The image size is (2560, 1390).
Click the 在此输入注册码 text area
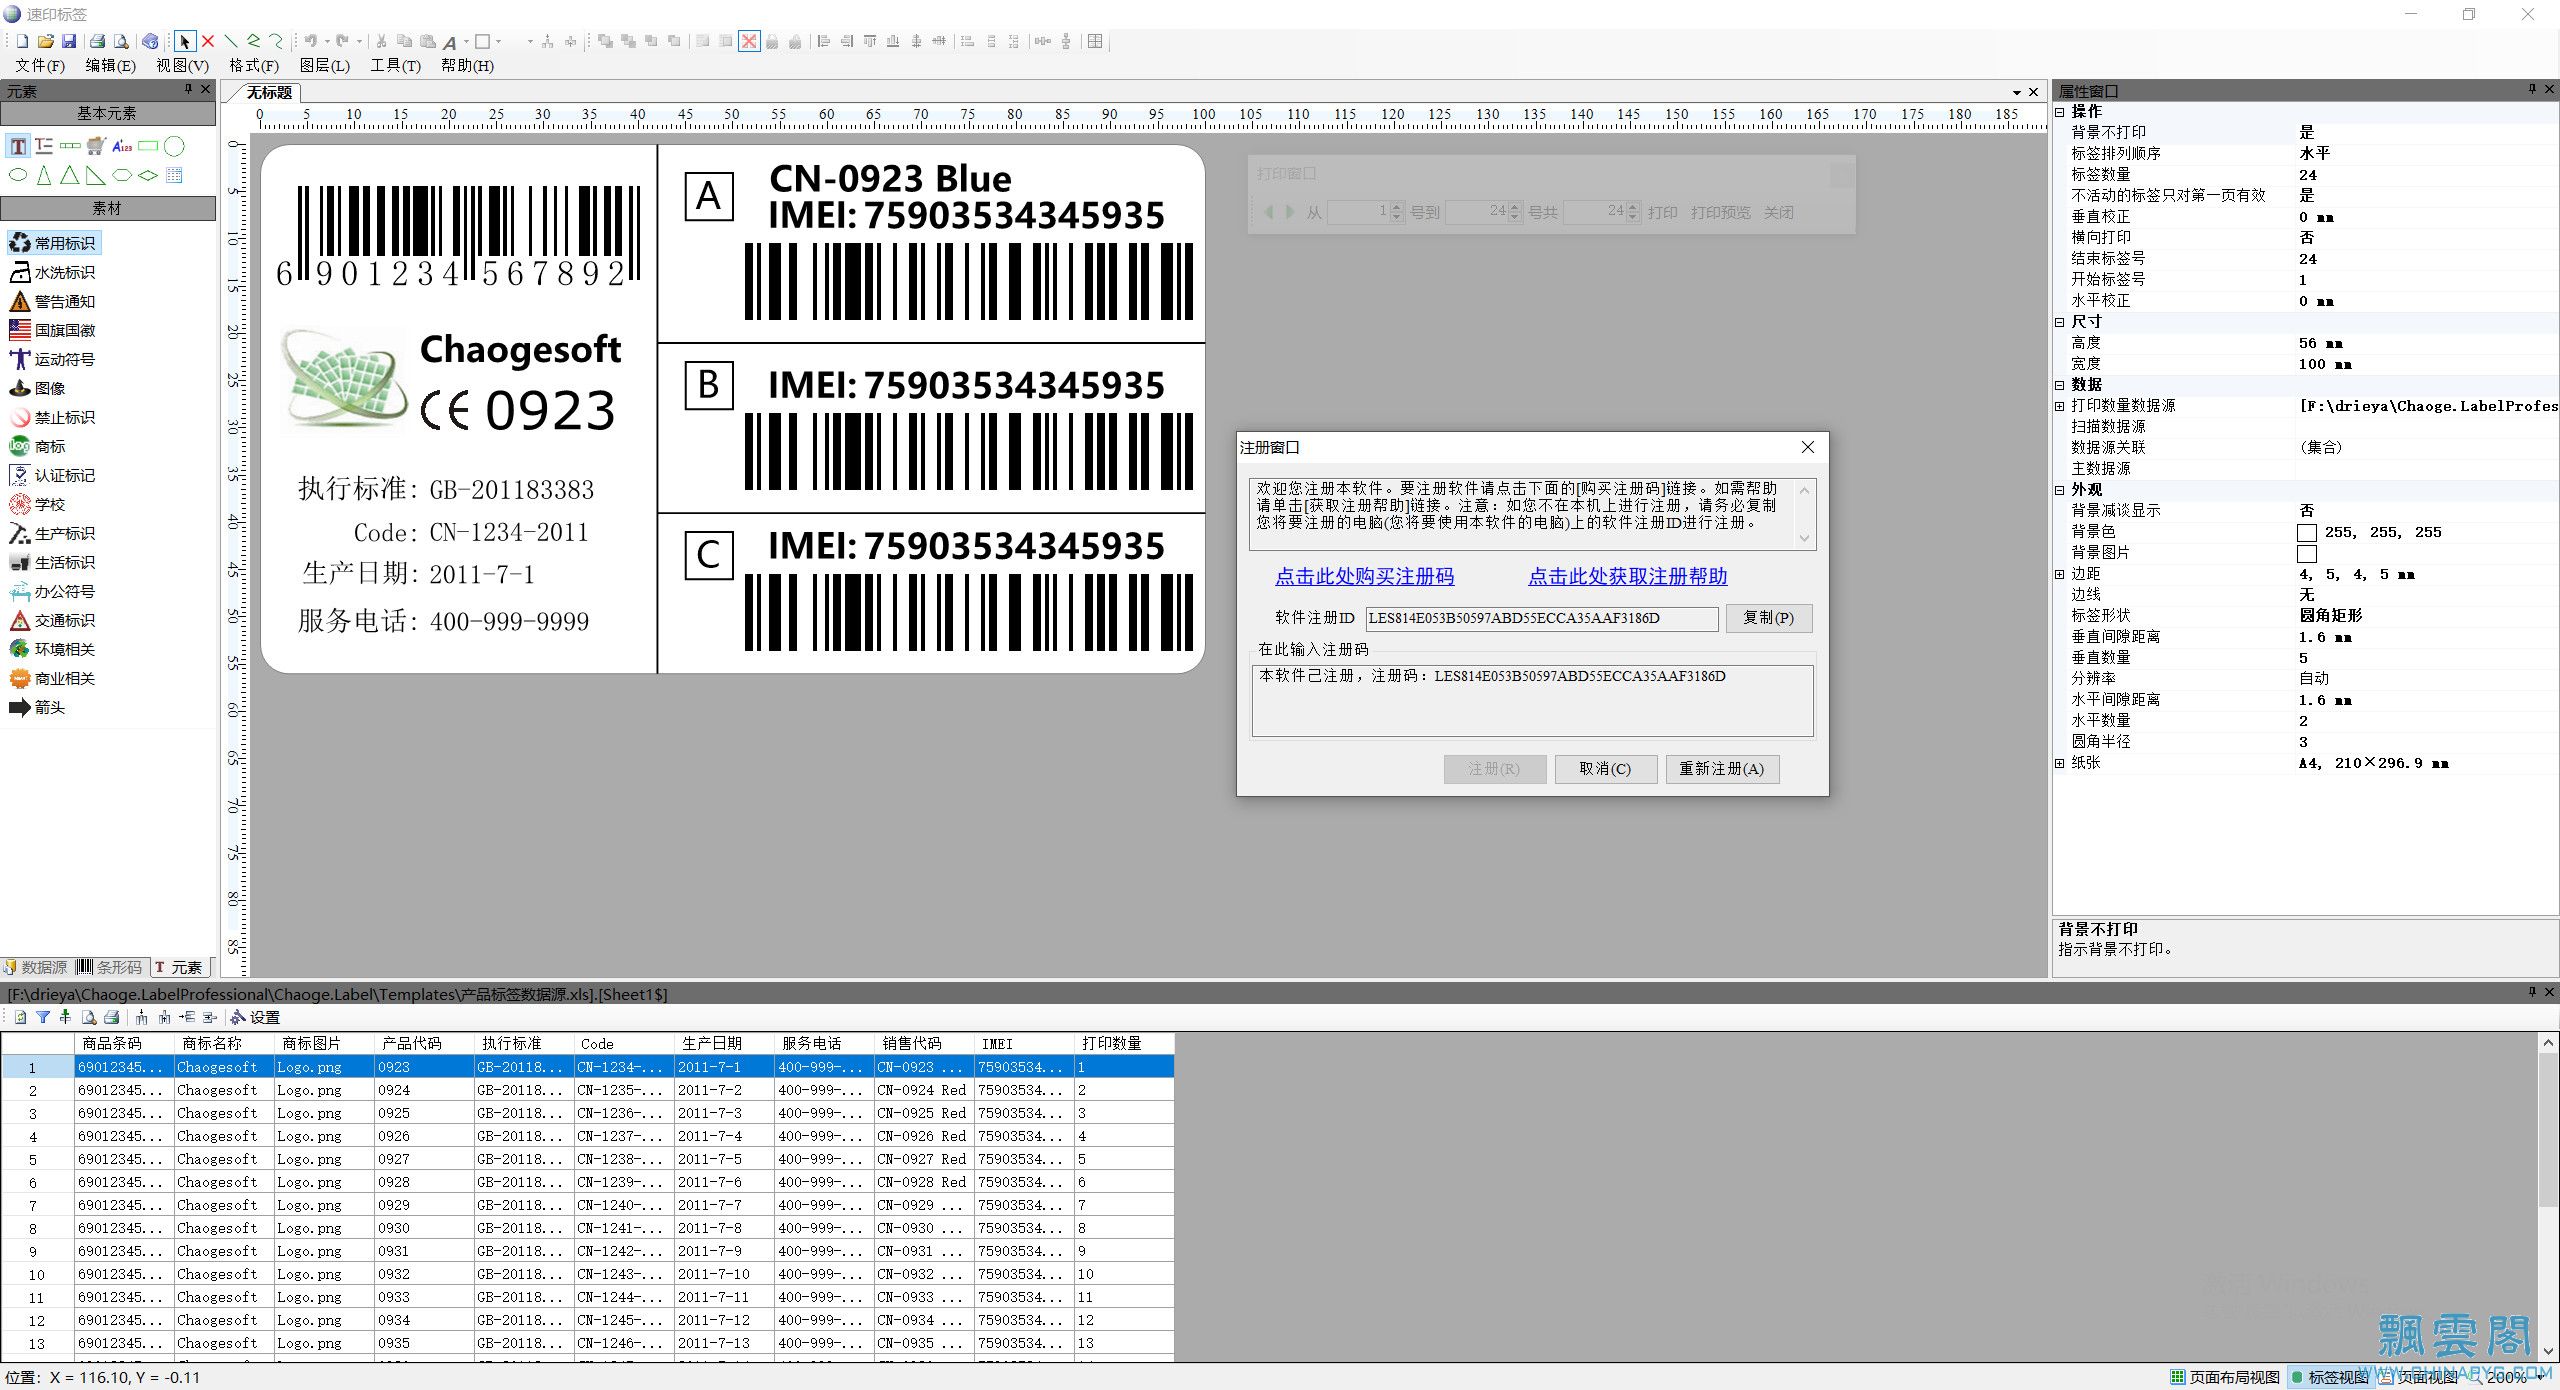tap(1532, 701)
